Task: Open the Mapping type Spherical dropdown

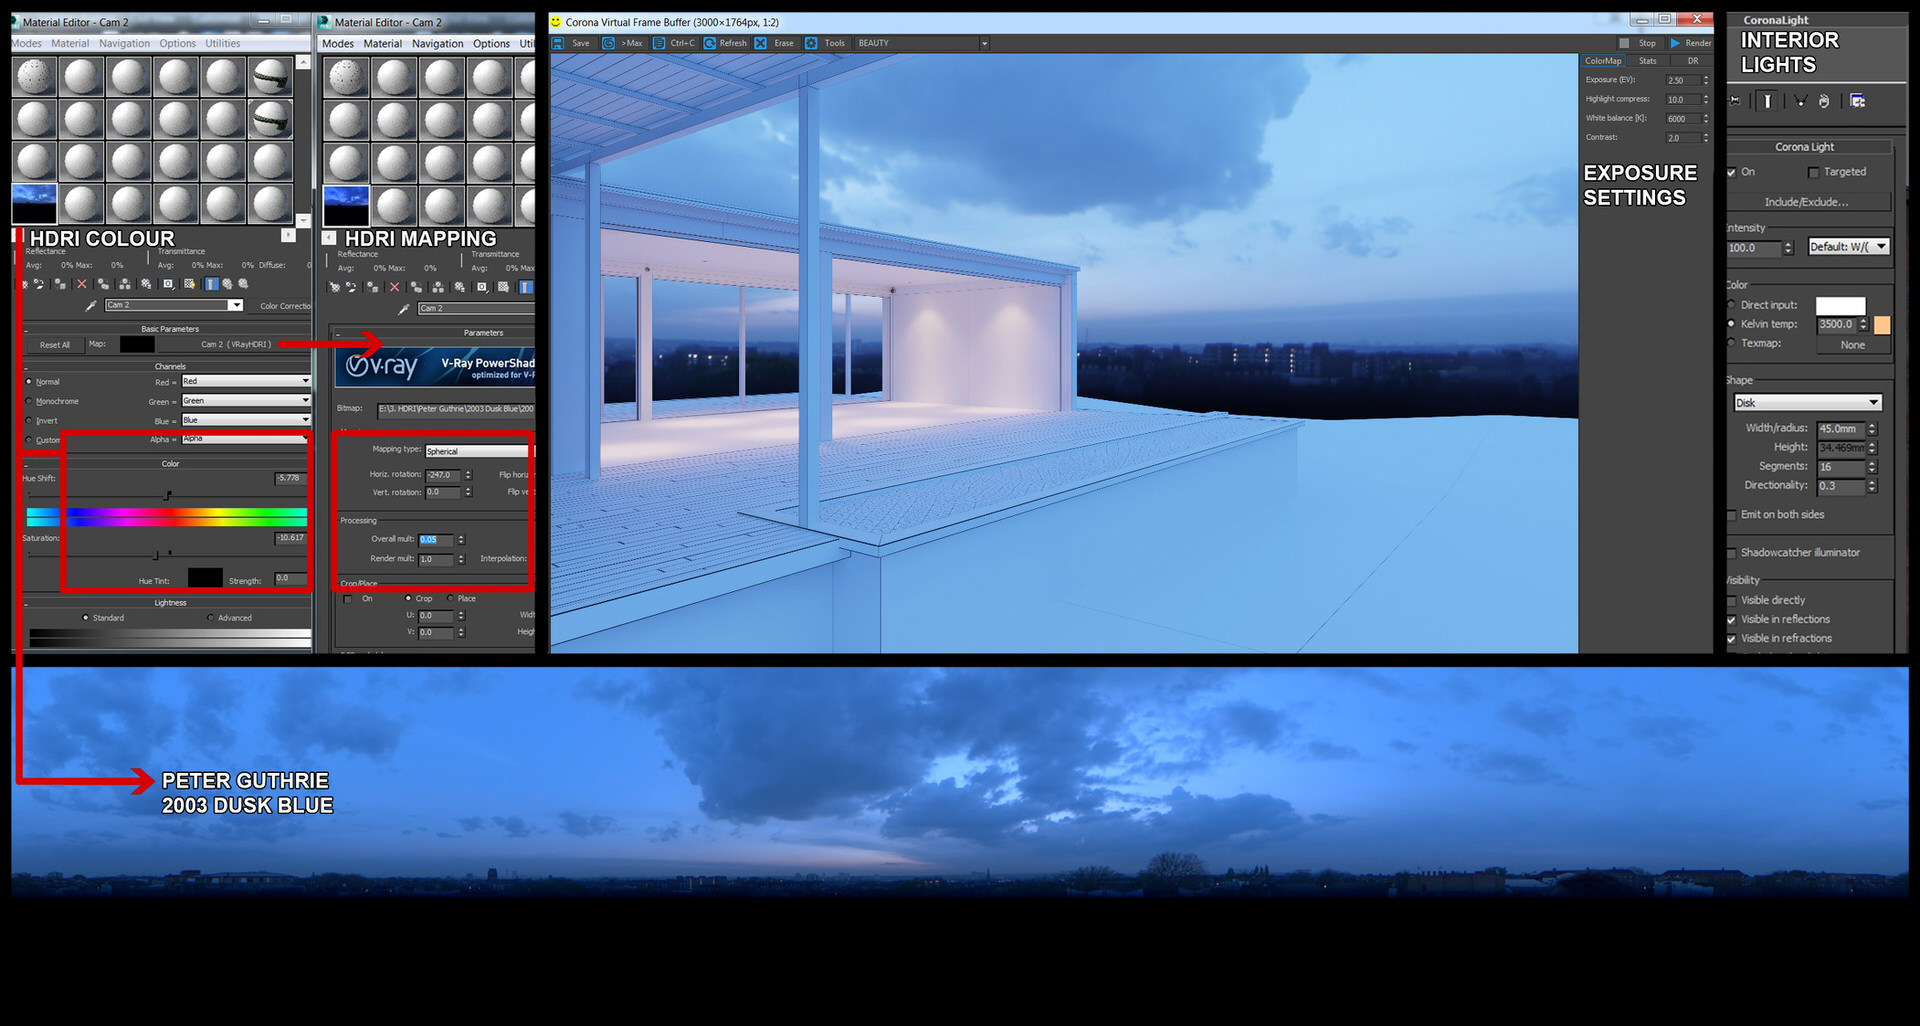Action: coord(479,451)
